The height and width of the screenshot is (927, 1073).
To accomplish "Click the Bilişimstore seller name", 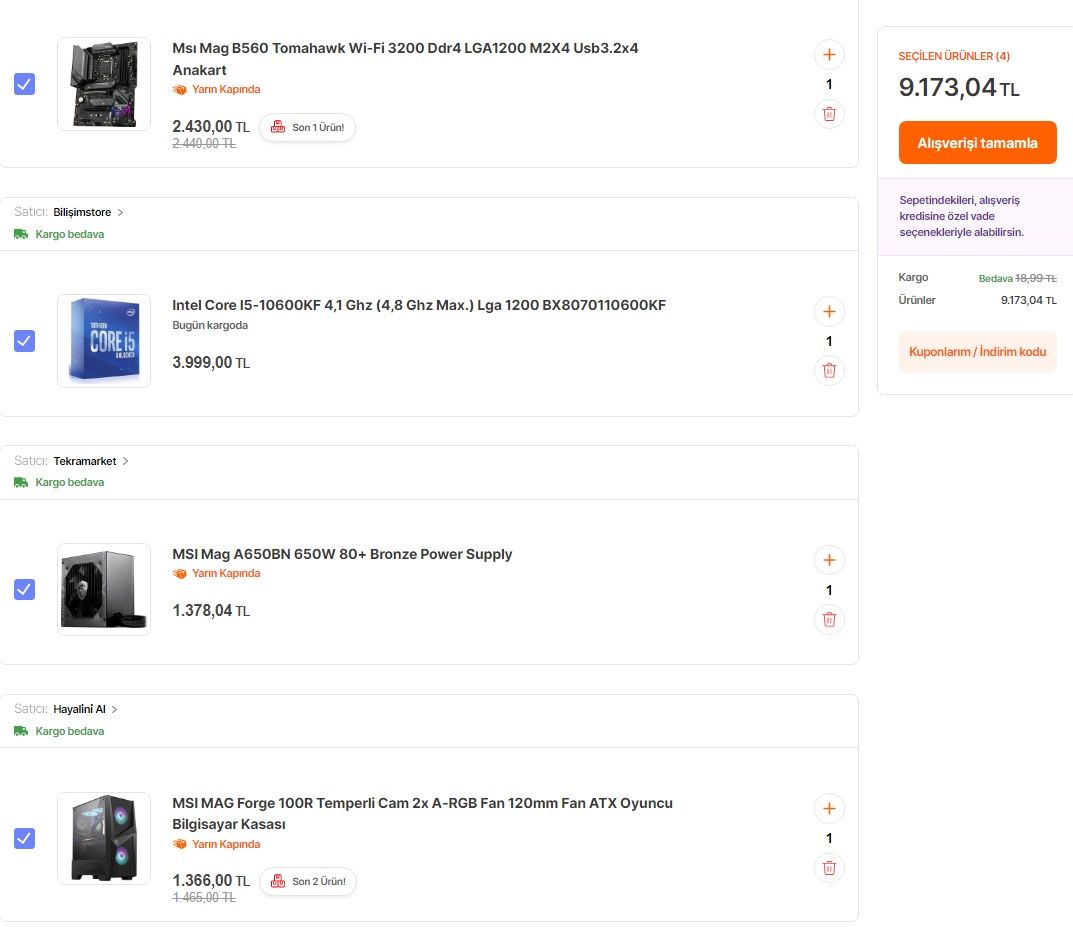I will point(82,213).
